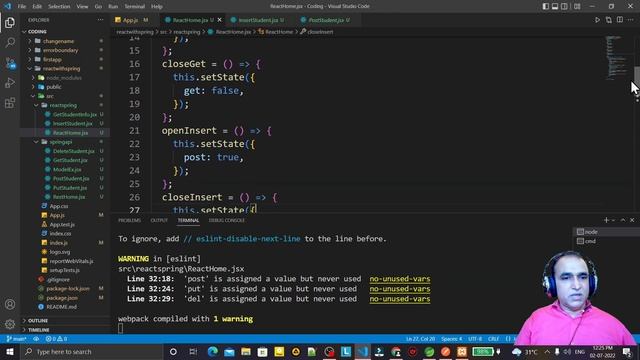Expand the firstapp folder

pos(65,59)
